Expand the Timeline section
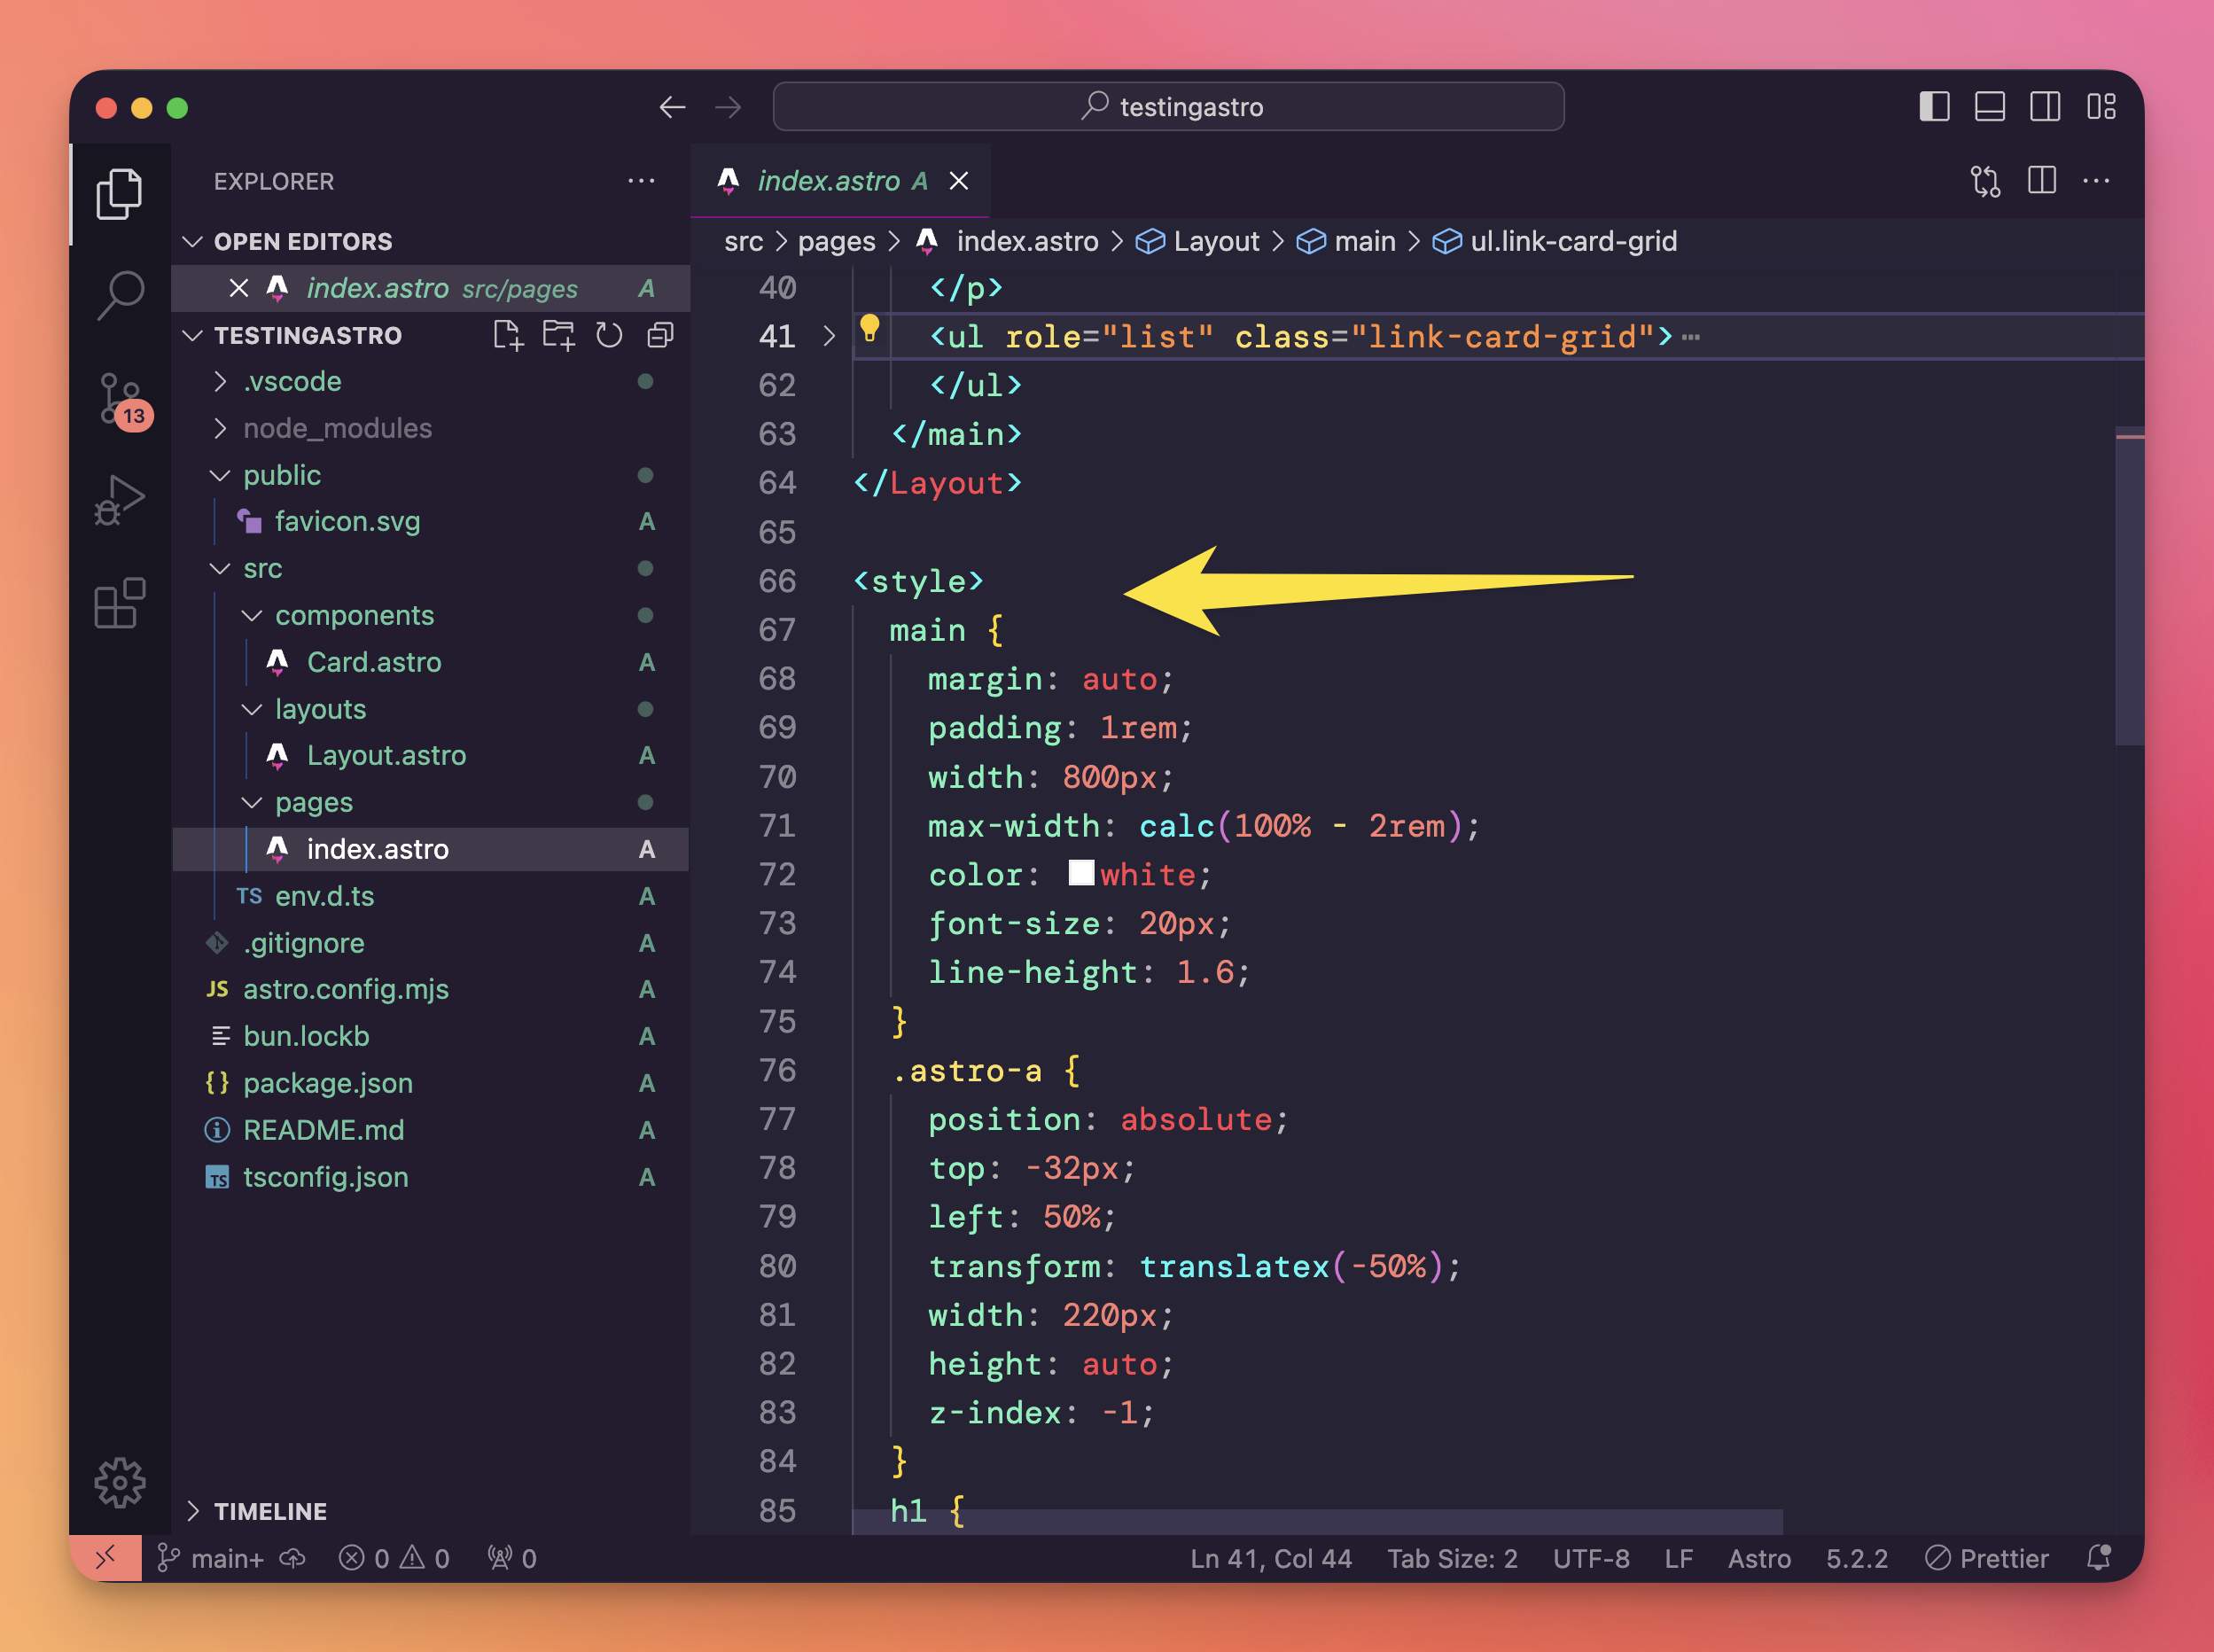 [270, 1511]
